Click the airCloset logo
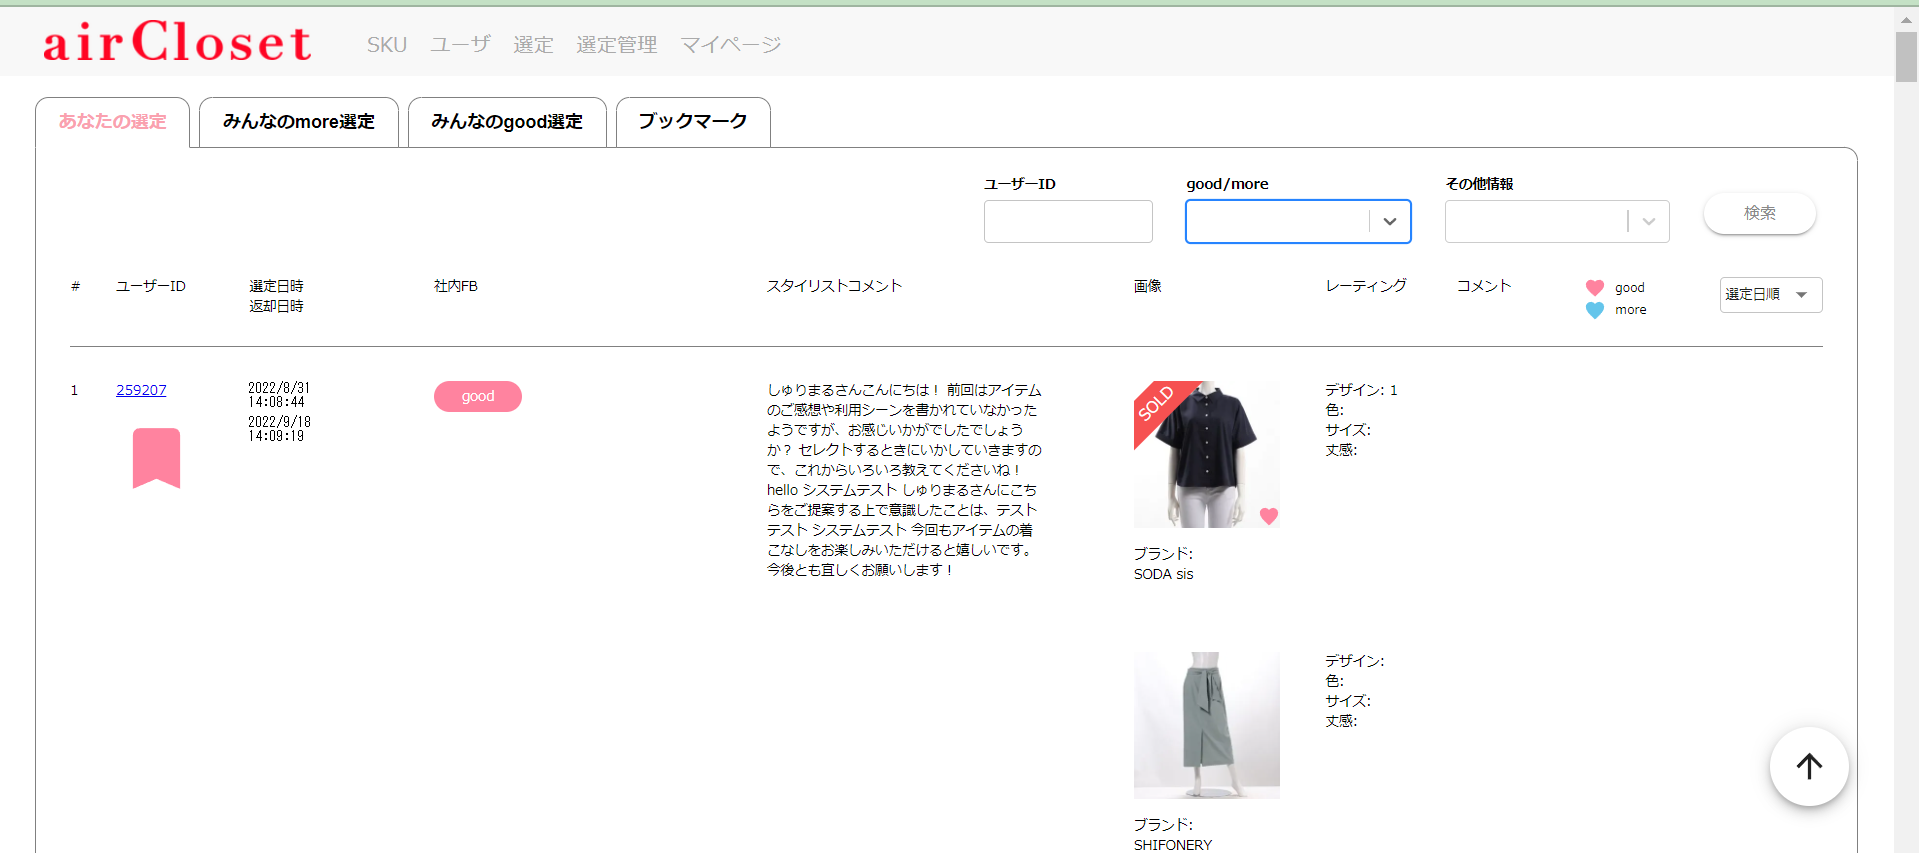Viewport: 1919px width, 853px height. tap(177, 42)
